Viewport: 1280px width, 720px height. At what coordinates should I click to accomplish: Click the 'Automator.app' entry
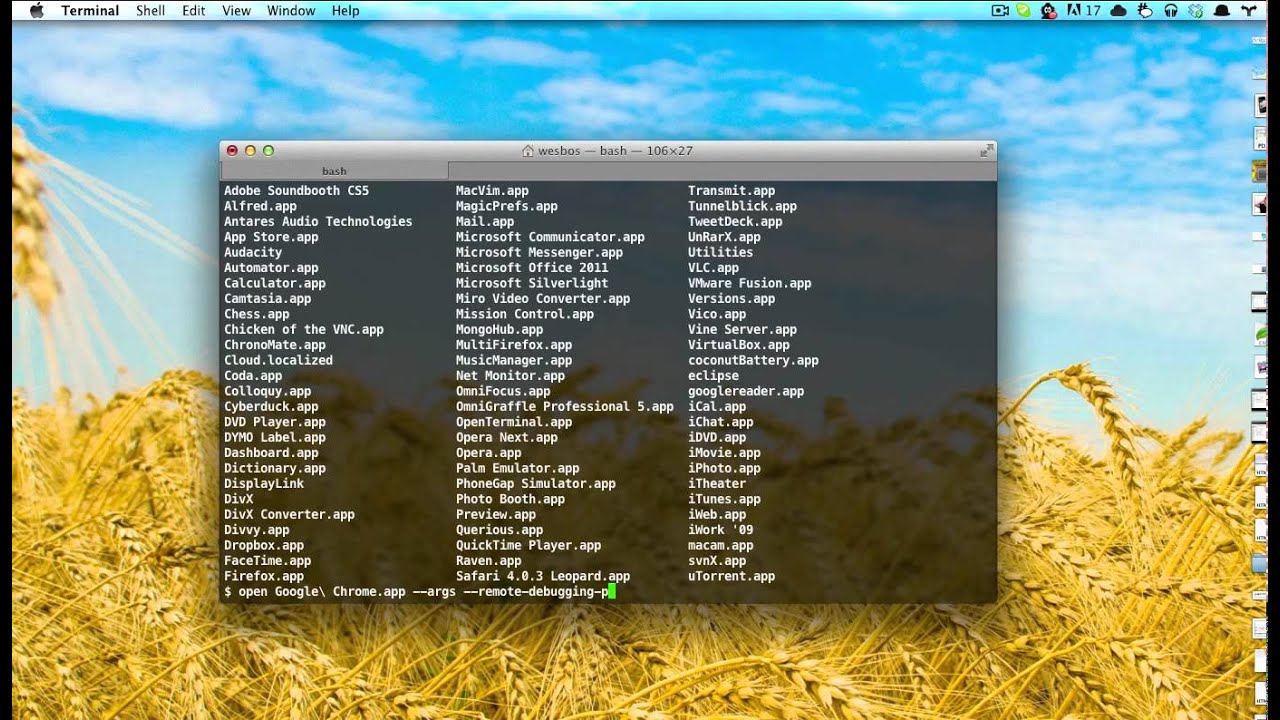pos(271,268)
